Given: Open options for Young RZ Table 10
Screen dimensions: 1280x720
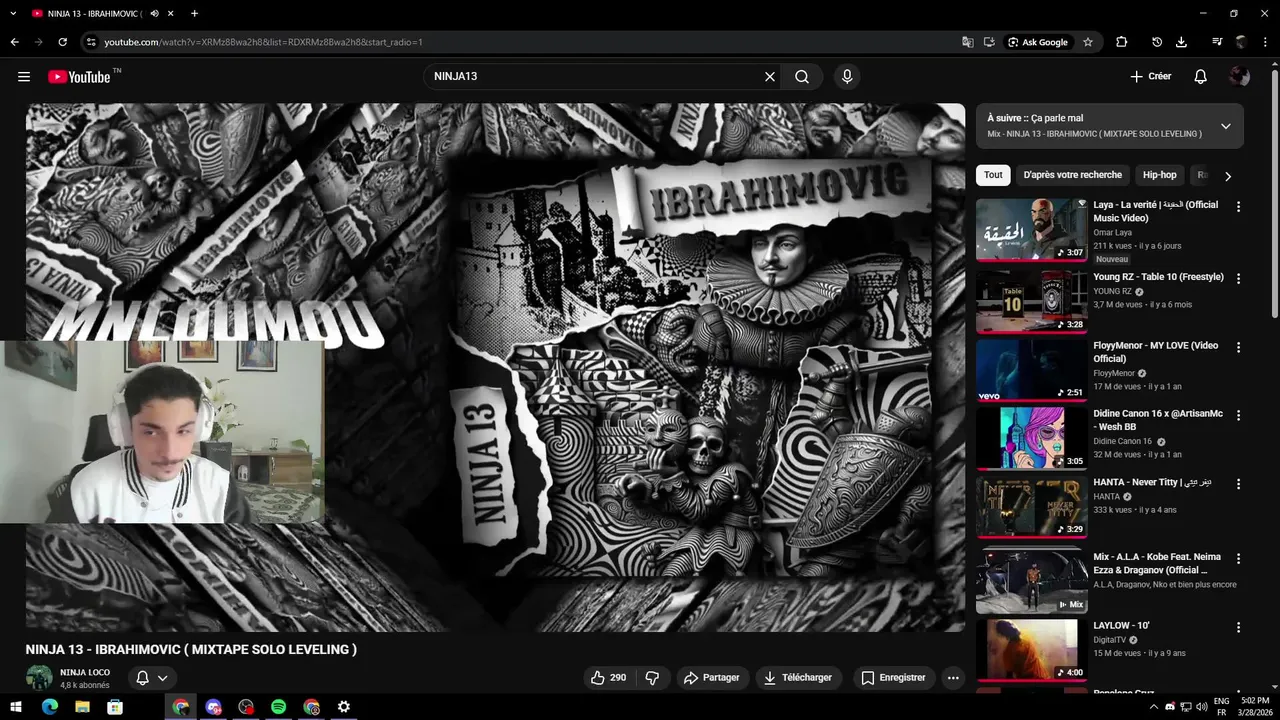Looking at the screenshot, I should click(x=1238, y=279).
